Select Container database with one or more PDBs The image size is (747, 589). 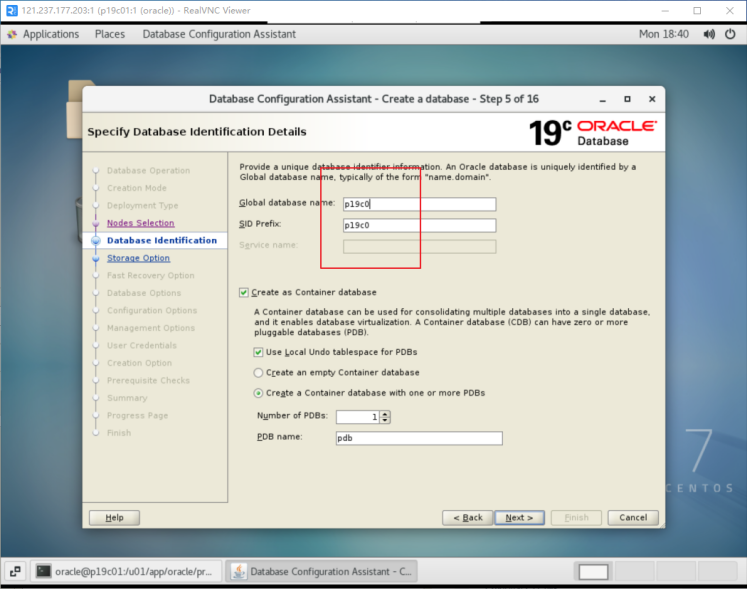pyautogui.click(x=258, y=393)
